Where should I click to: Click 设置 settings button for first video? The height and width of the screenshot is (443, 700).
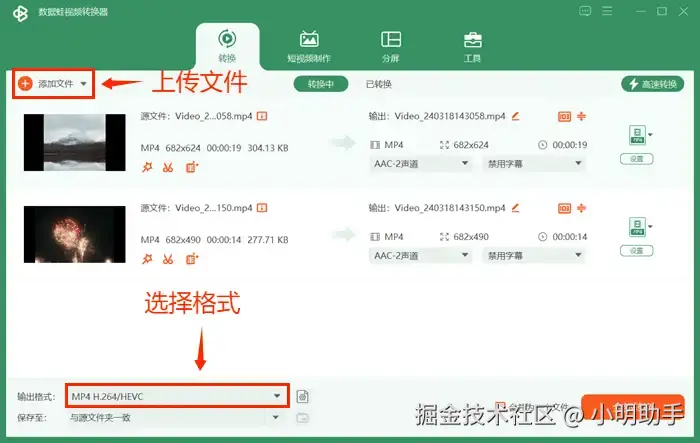637,159
